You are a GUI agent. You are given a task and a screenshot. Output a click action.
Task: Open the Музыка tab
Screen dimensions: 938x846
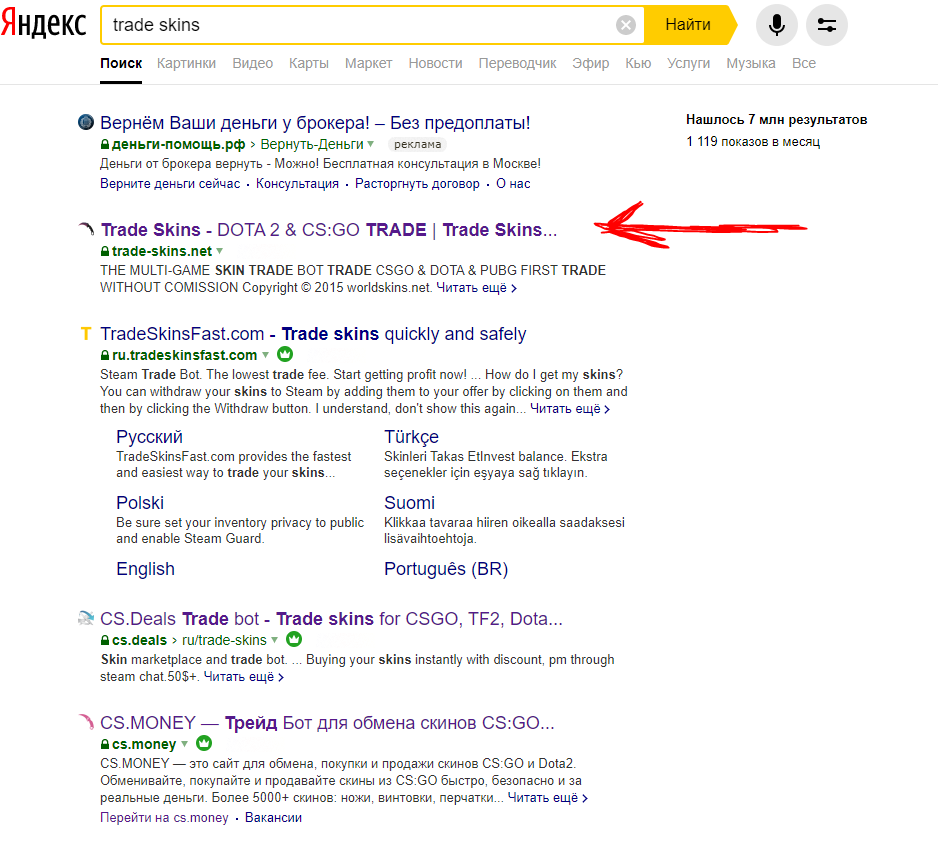click(x=751, y=63)
